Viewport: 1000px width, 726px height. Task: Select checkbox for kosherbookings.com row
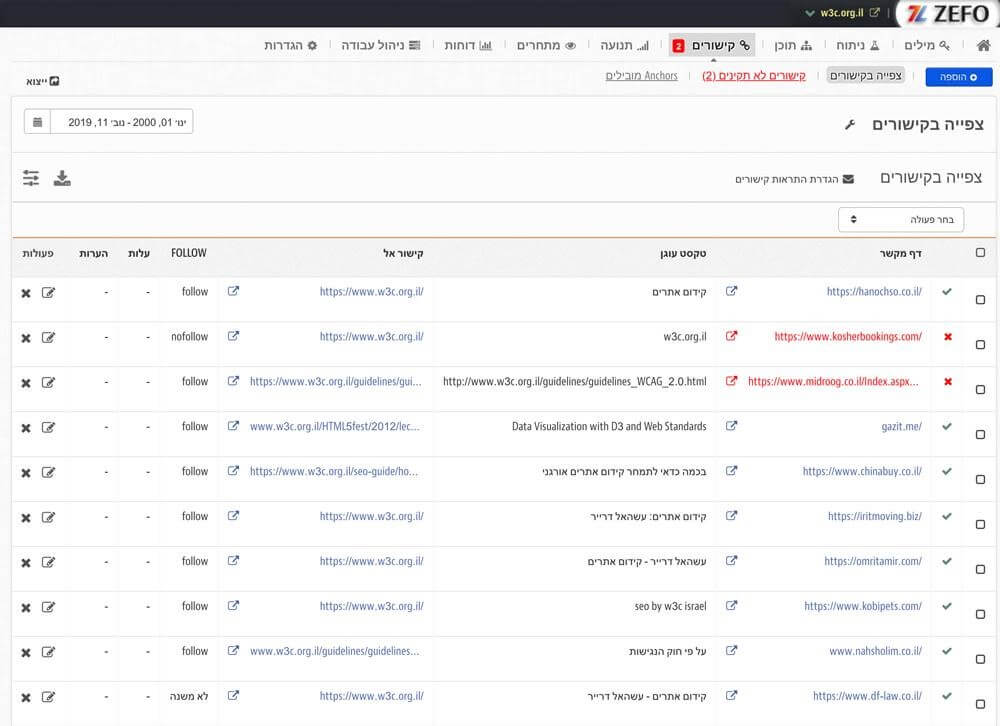tap(980, 344)
